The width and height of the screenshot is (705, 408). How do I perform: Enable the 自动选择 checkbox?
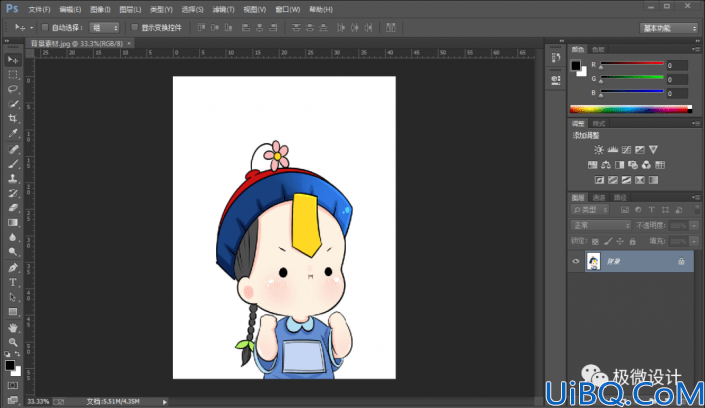45,27
